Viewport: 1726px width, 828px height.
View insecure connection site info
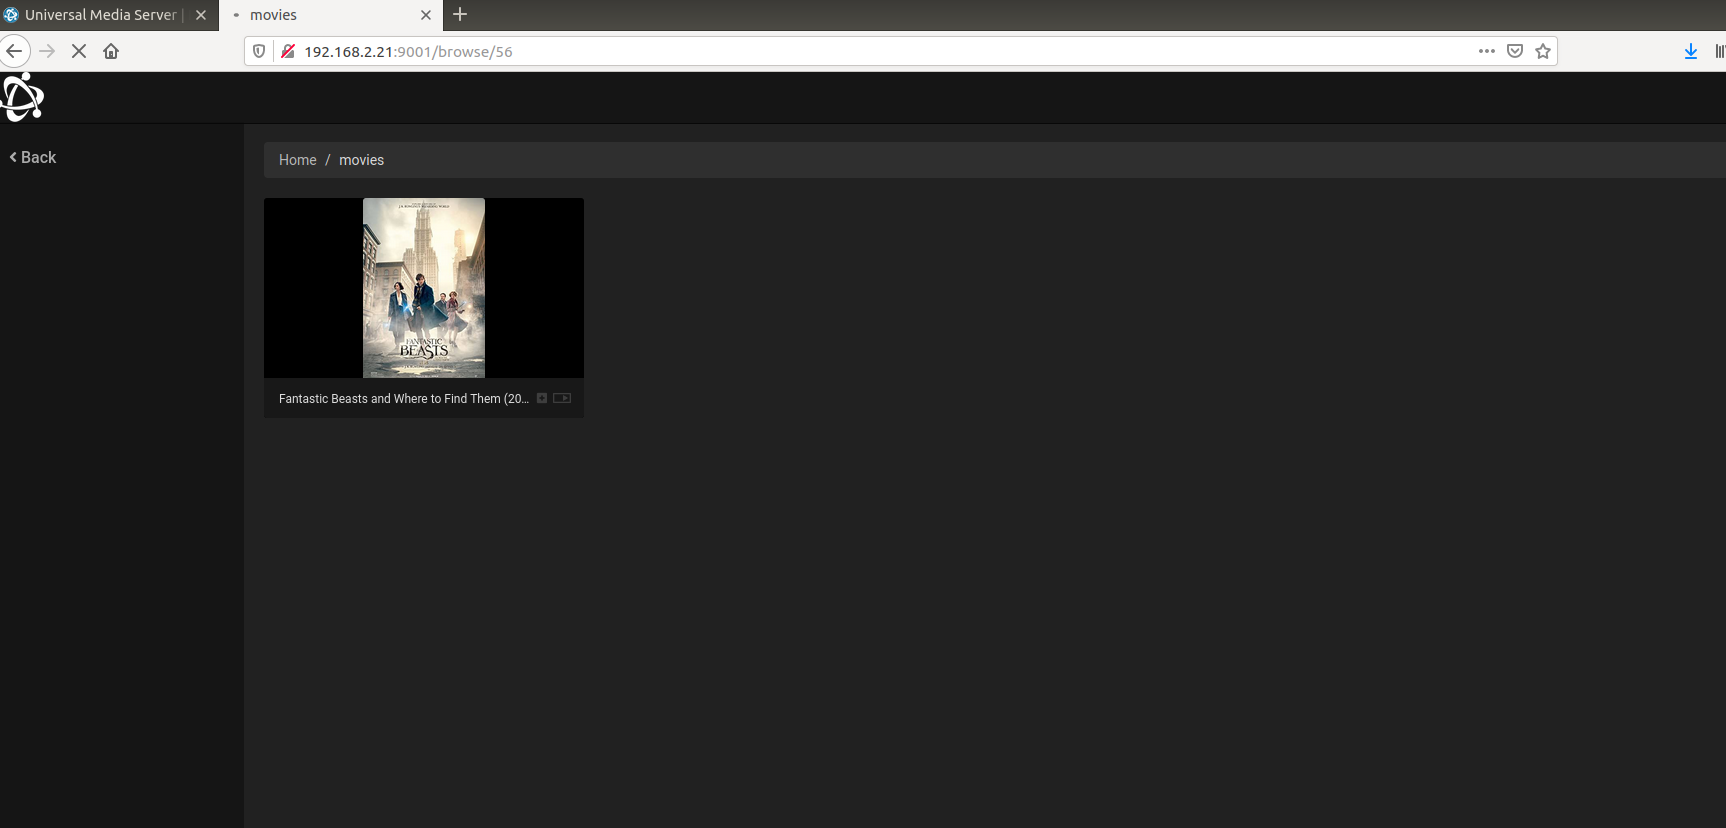point(288,51)
